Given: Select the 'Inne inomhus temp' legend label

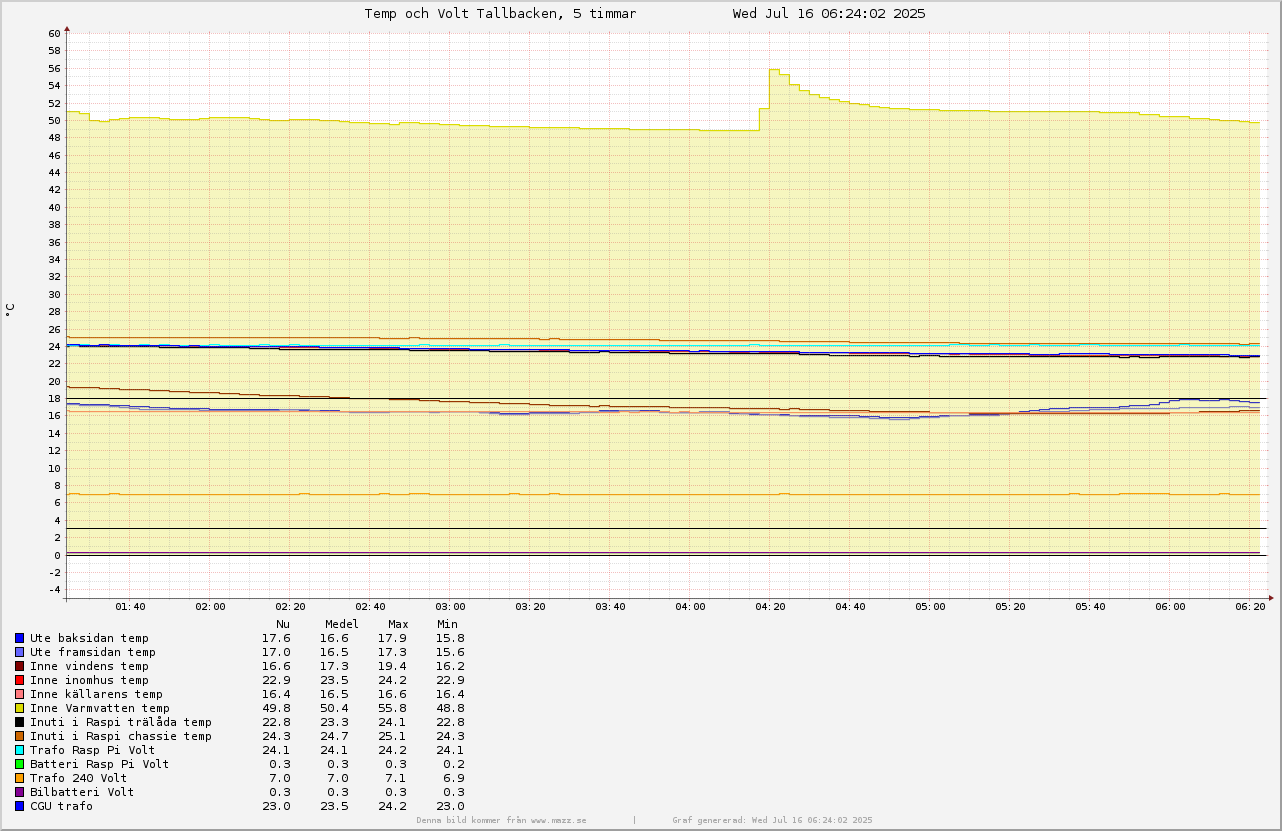Looking at the screenshot, I should 89,680.
